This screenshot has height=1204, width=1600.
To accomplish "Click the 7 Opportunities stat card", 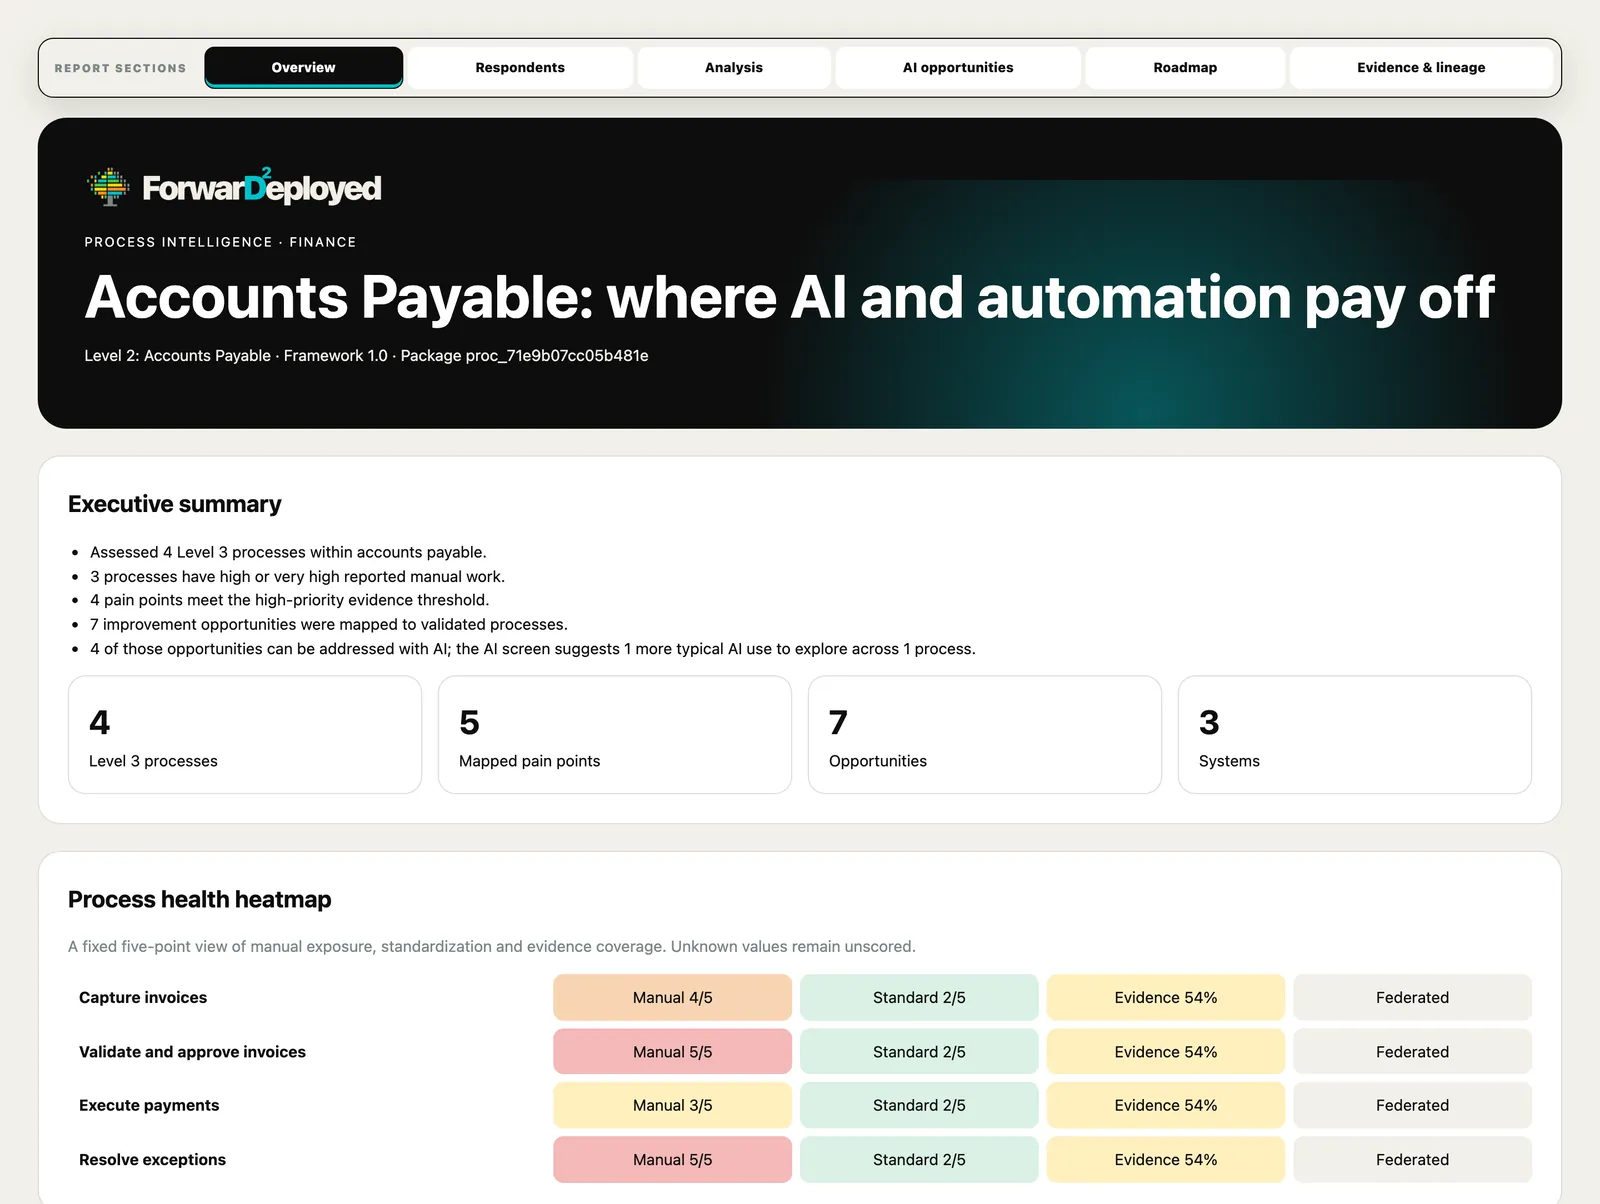I will 985,735.
